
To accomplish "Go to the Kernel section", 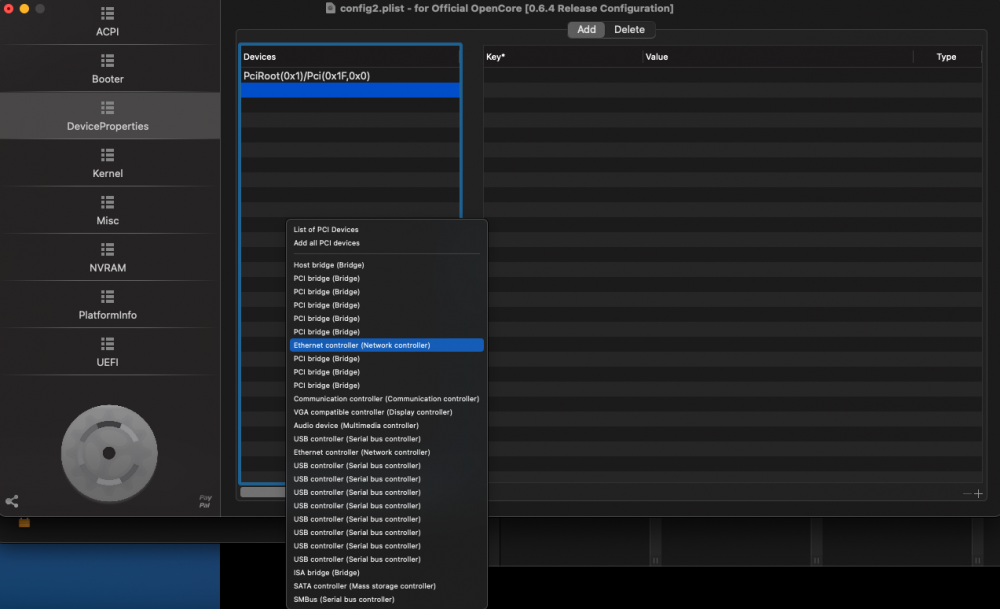I will pos(107,163).
